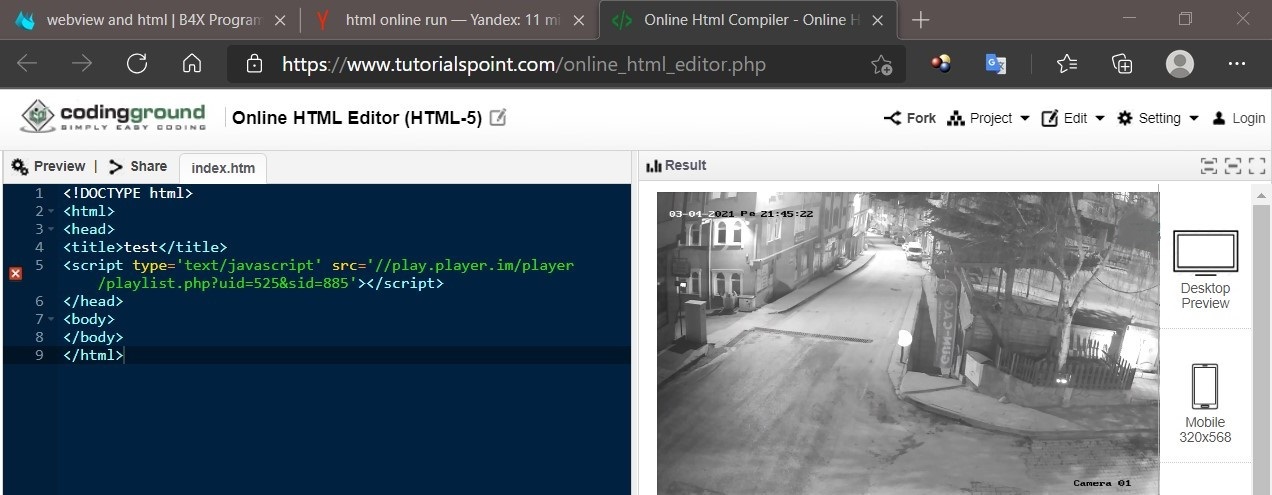Image resolution: width=1272 pixels, height=495 pixels.
Task: Click the site lock icon in address bar
Action: pos(254,64)
